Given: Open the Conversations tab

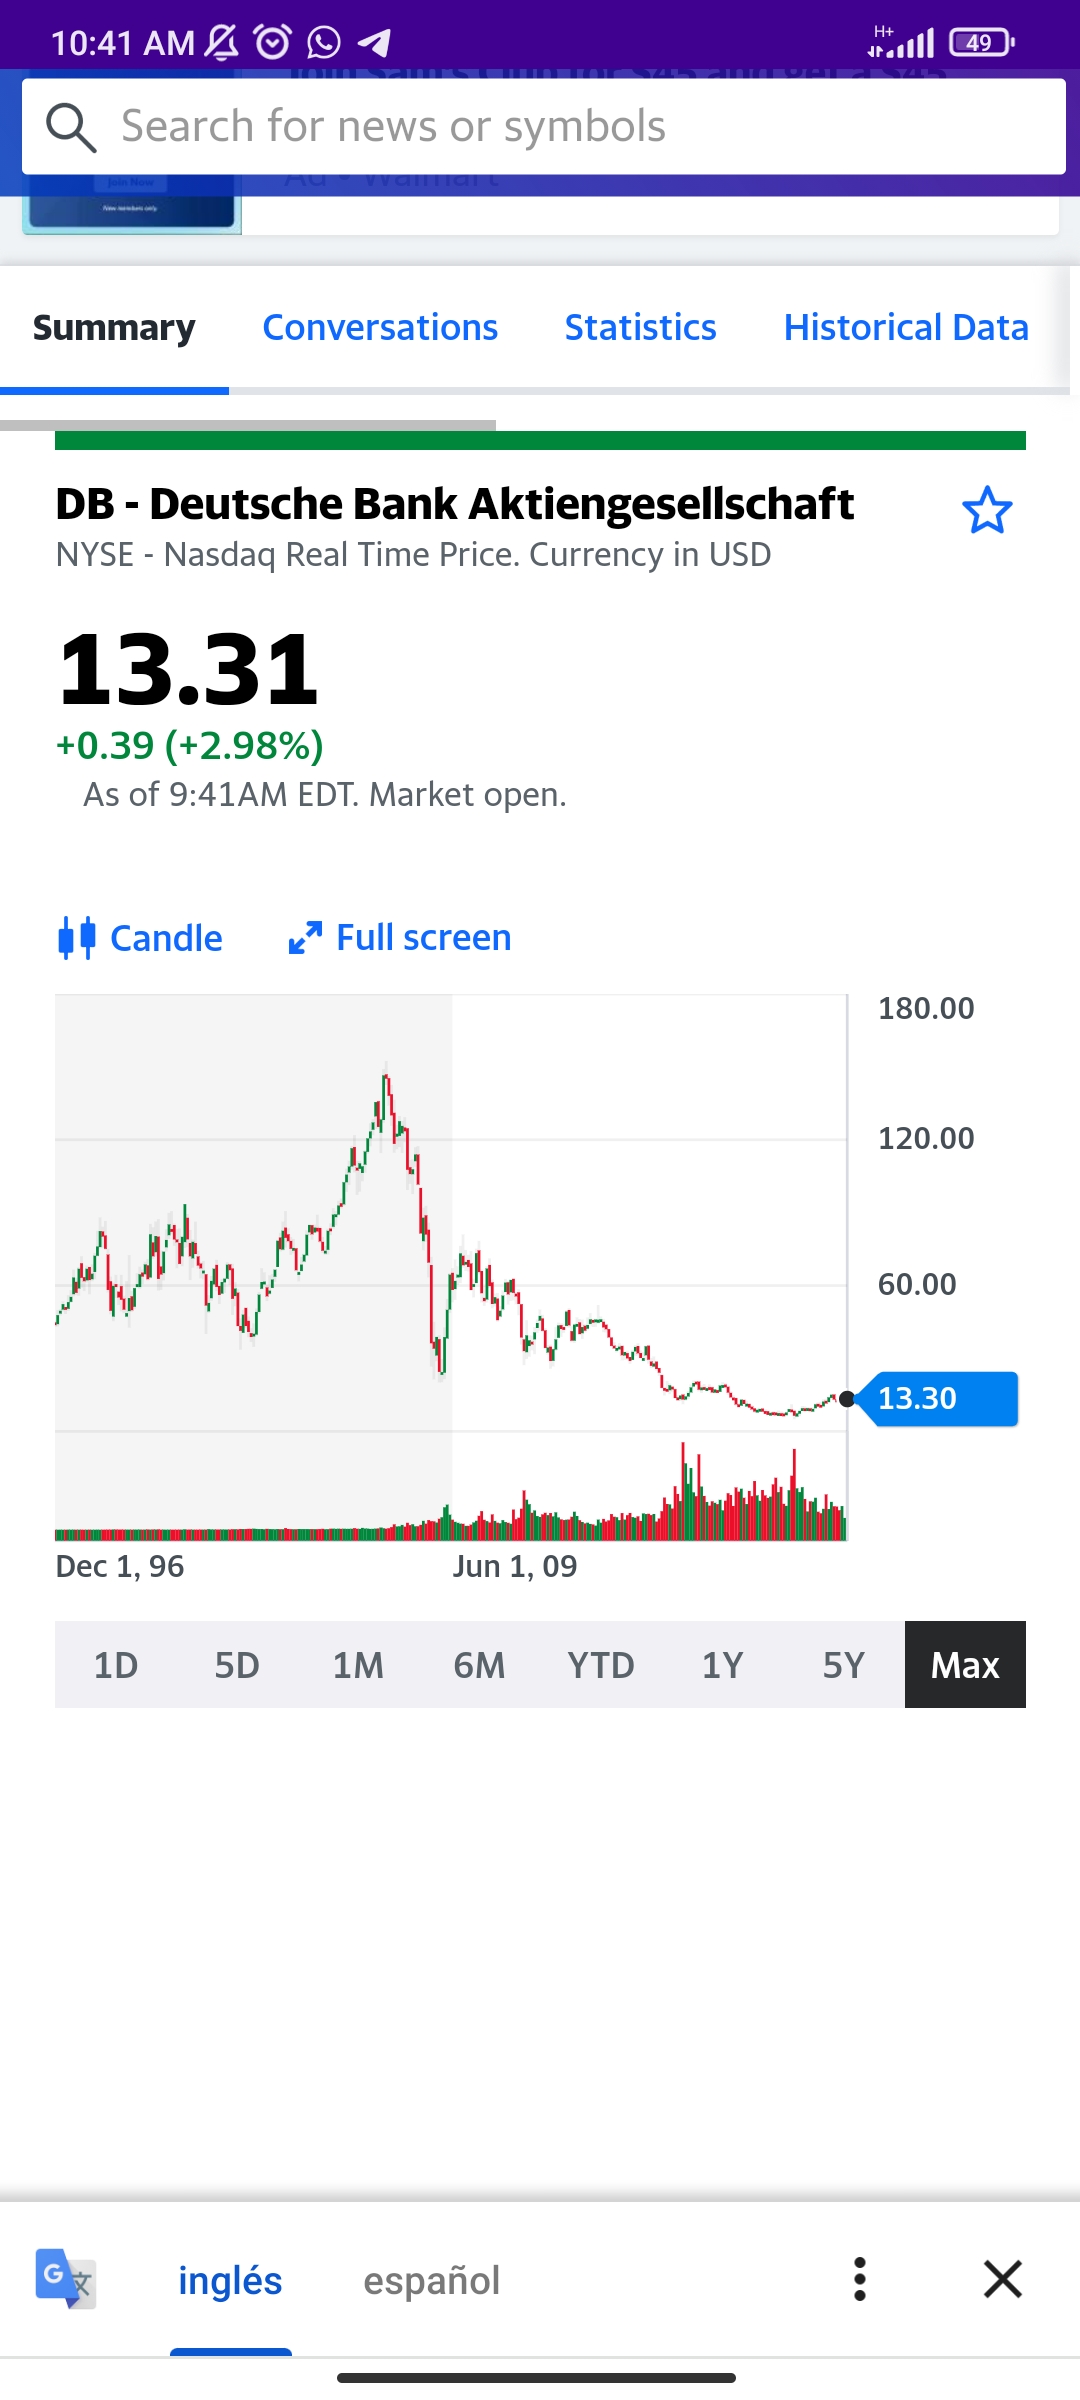Looking at the screenshot, I should coord(380,328).
